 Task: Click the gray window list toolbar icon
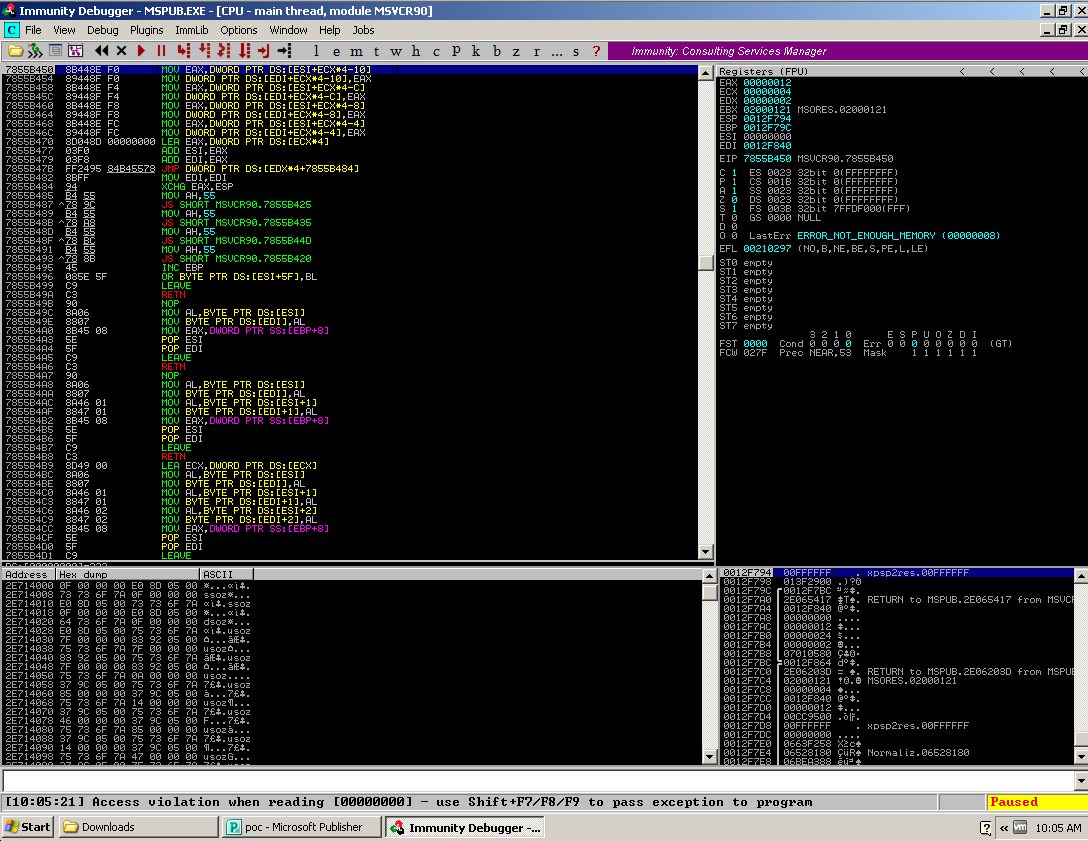[x=56, y=51]
